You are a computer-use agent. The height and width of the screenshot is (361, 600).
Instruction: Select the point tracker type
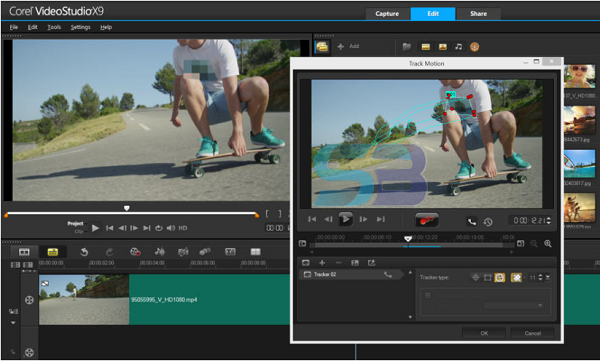(x=475, y=277)
